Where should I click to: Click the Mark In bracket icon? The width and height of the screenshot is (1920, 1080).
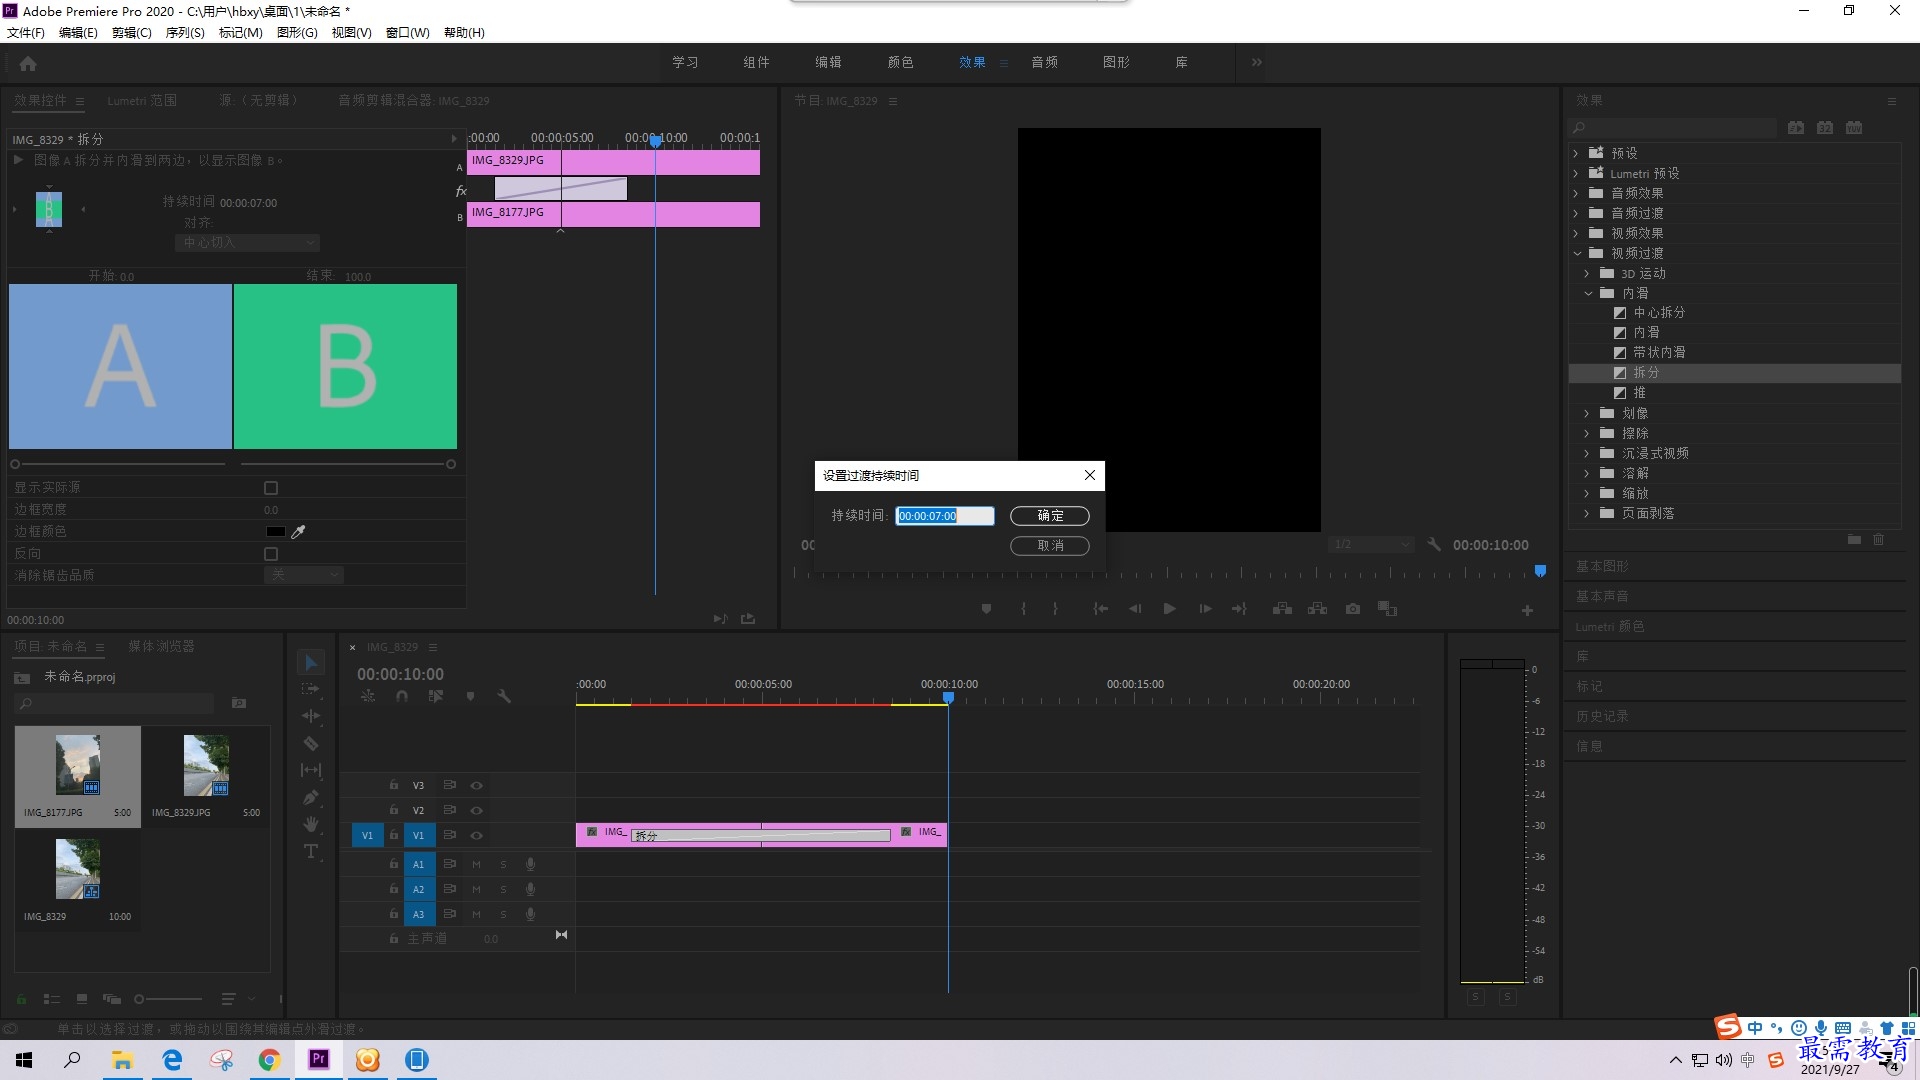click(x=1023, y=609)
